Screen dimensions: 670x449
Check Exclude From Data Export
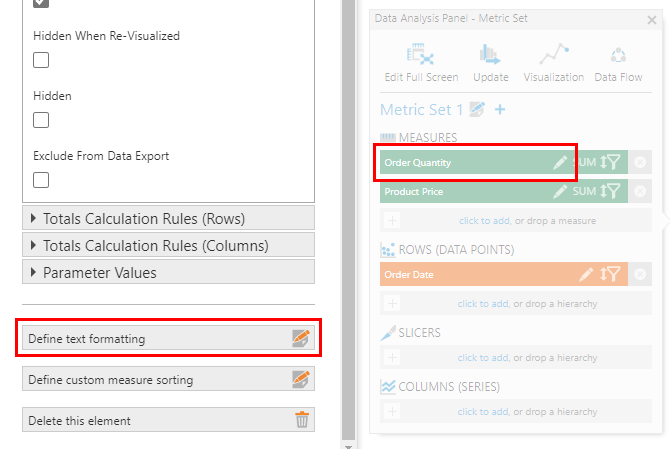[41, 180]
